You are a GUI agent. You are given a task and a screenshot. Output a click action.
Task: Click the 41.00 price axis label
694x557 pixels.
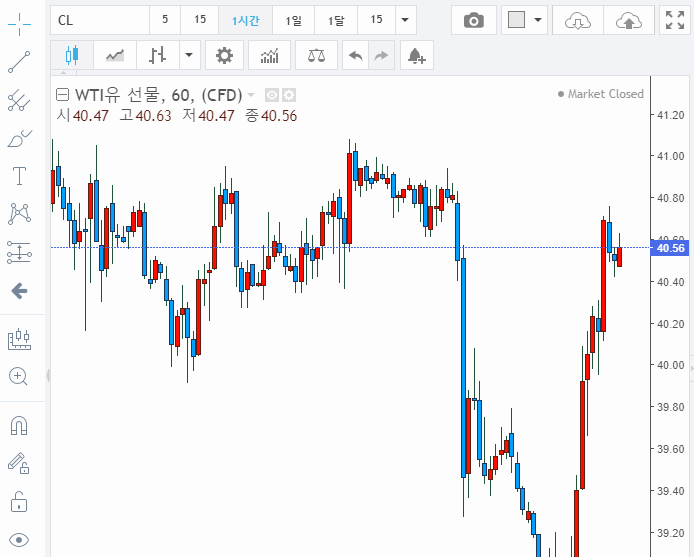coord(670,156)
